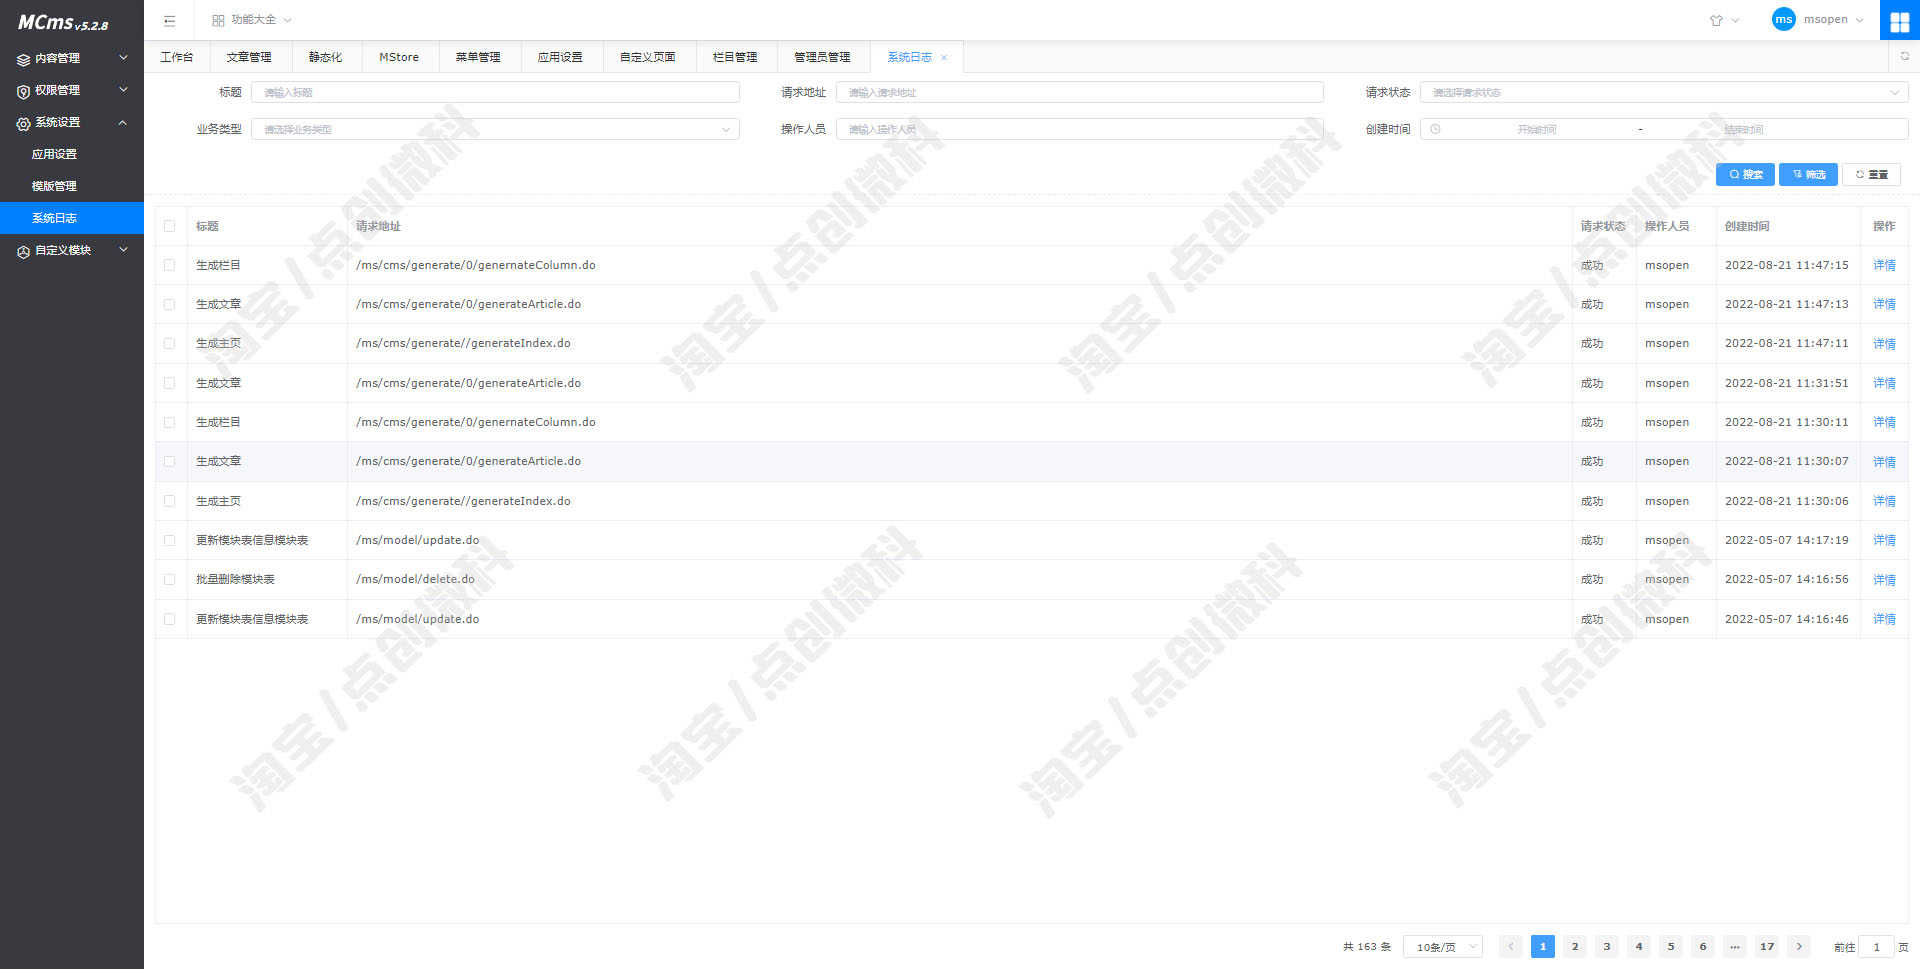Close the 系统日志 tab

(944, 58)
